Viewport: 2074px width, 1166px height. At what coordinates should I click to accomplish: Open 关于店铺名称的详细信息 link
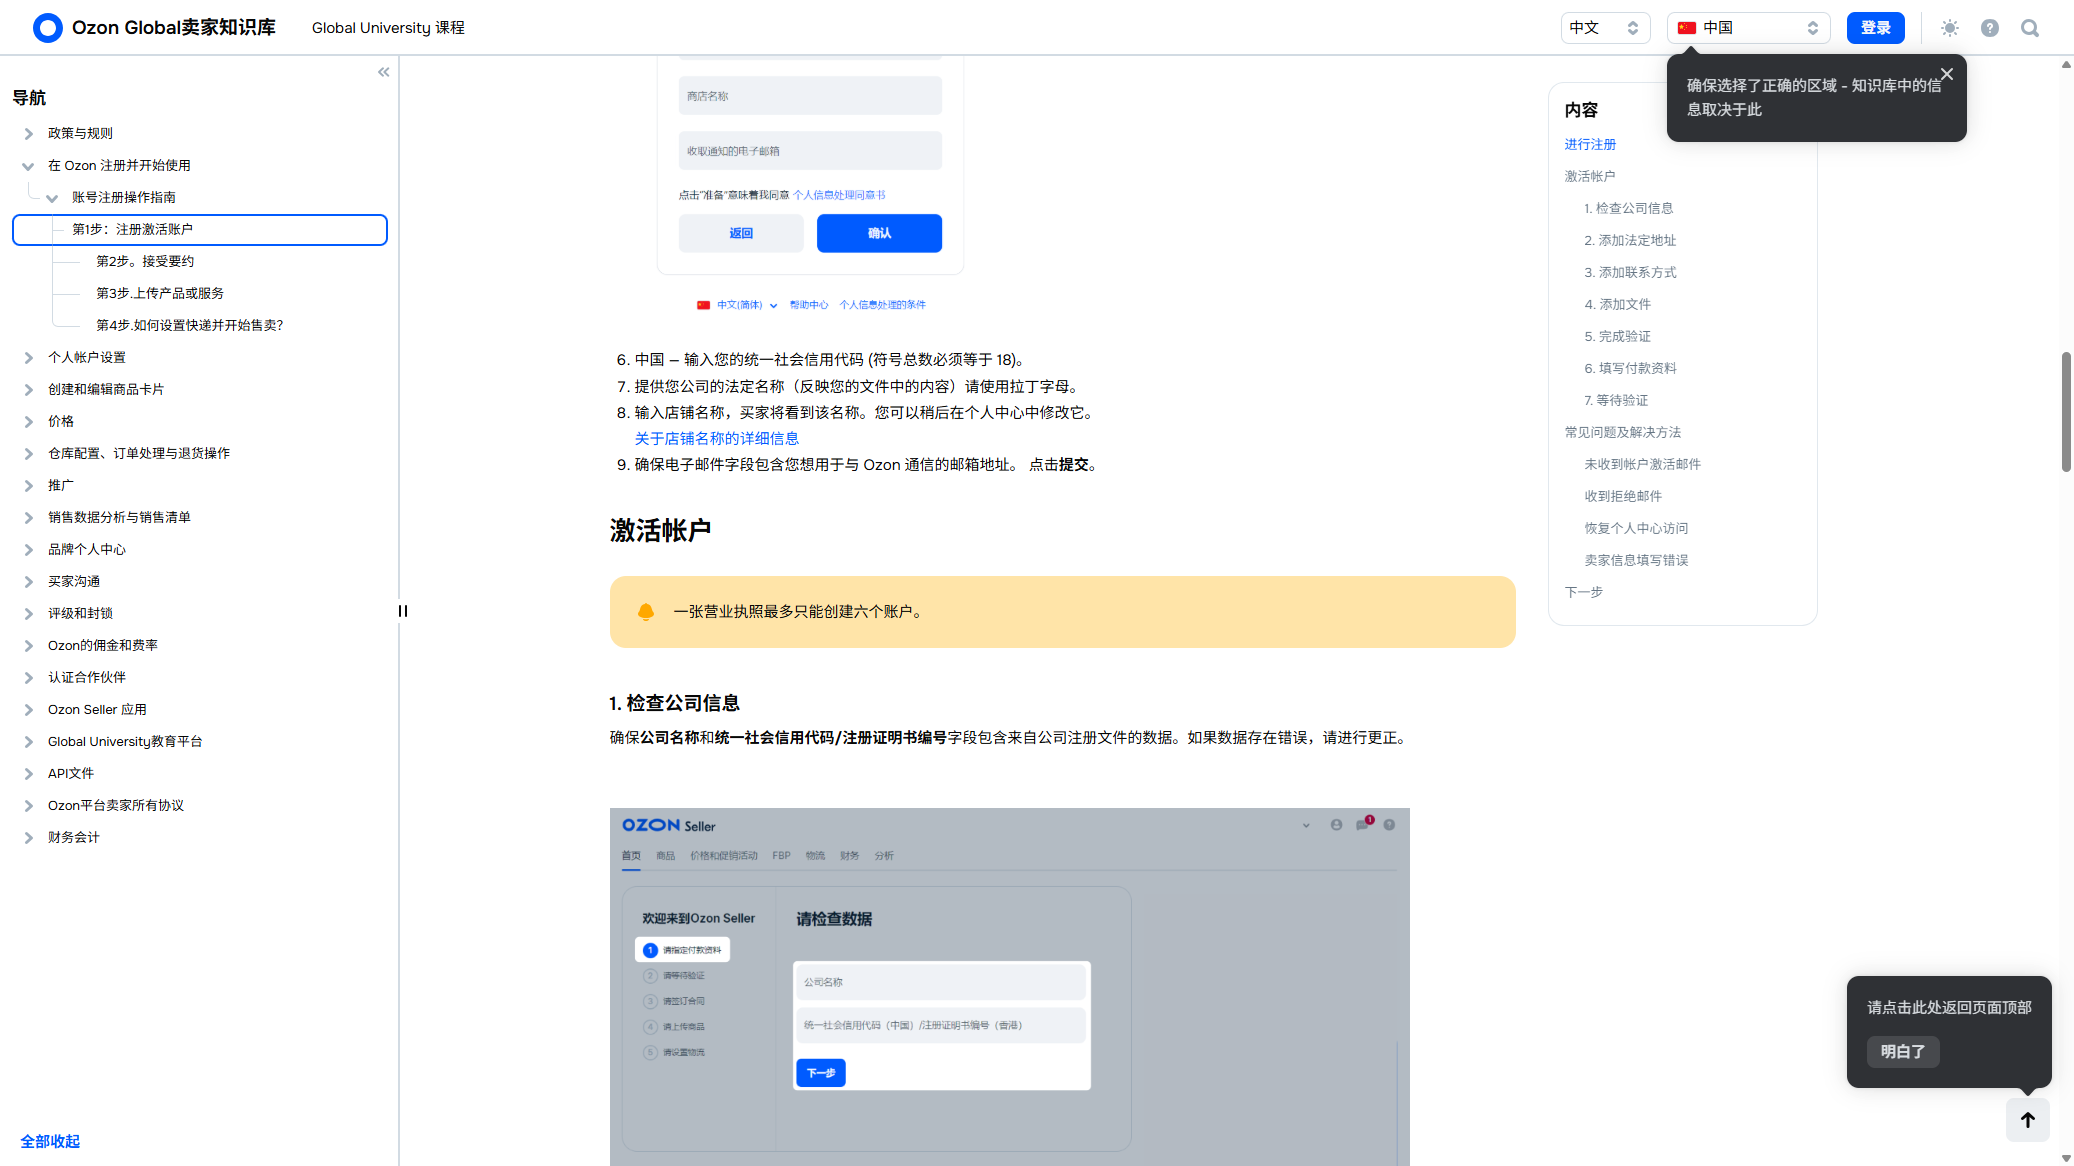[716, 438]
